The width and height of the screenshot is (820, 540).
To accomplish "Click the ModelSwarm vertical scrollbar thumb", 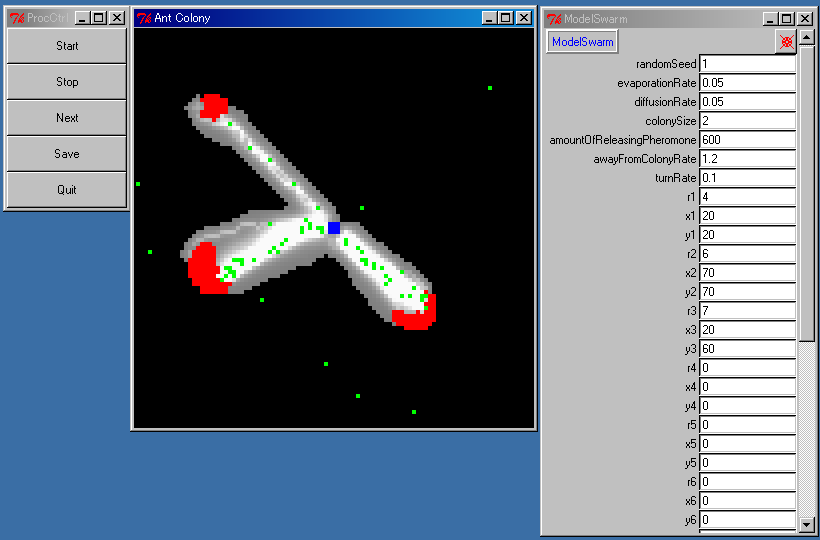I will [807, 194].
